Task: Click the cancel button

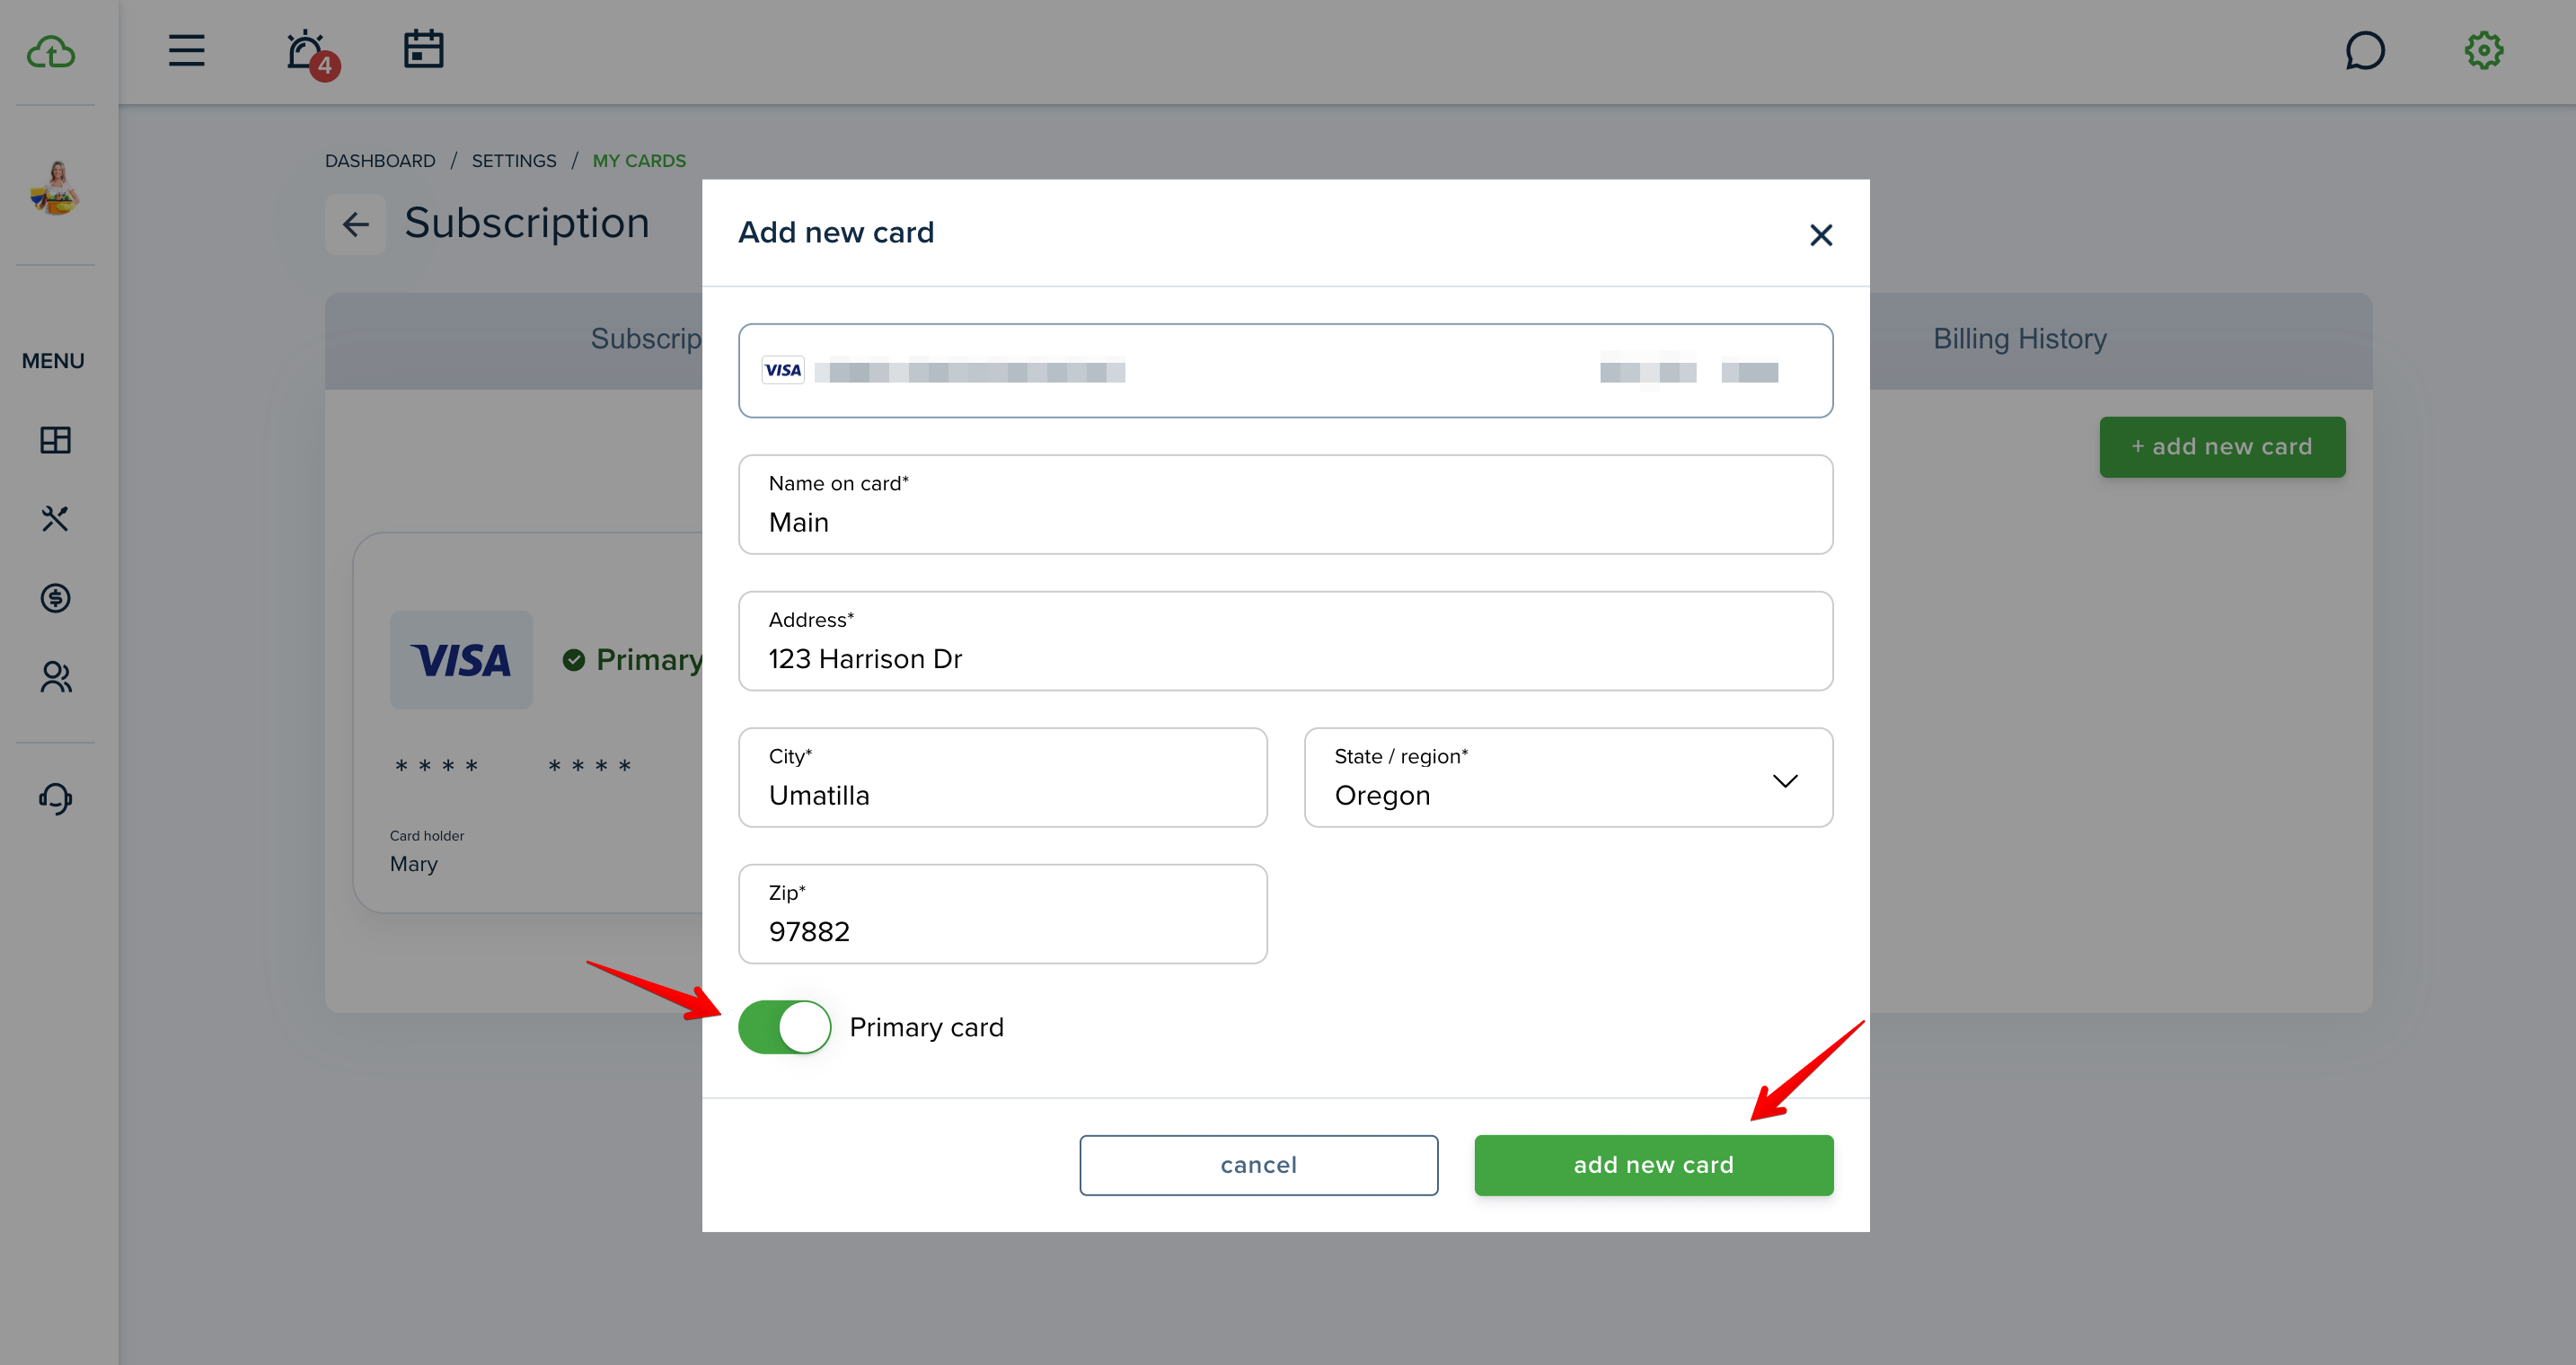Action: coord(1258,1165)
